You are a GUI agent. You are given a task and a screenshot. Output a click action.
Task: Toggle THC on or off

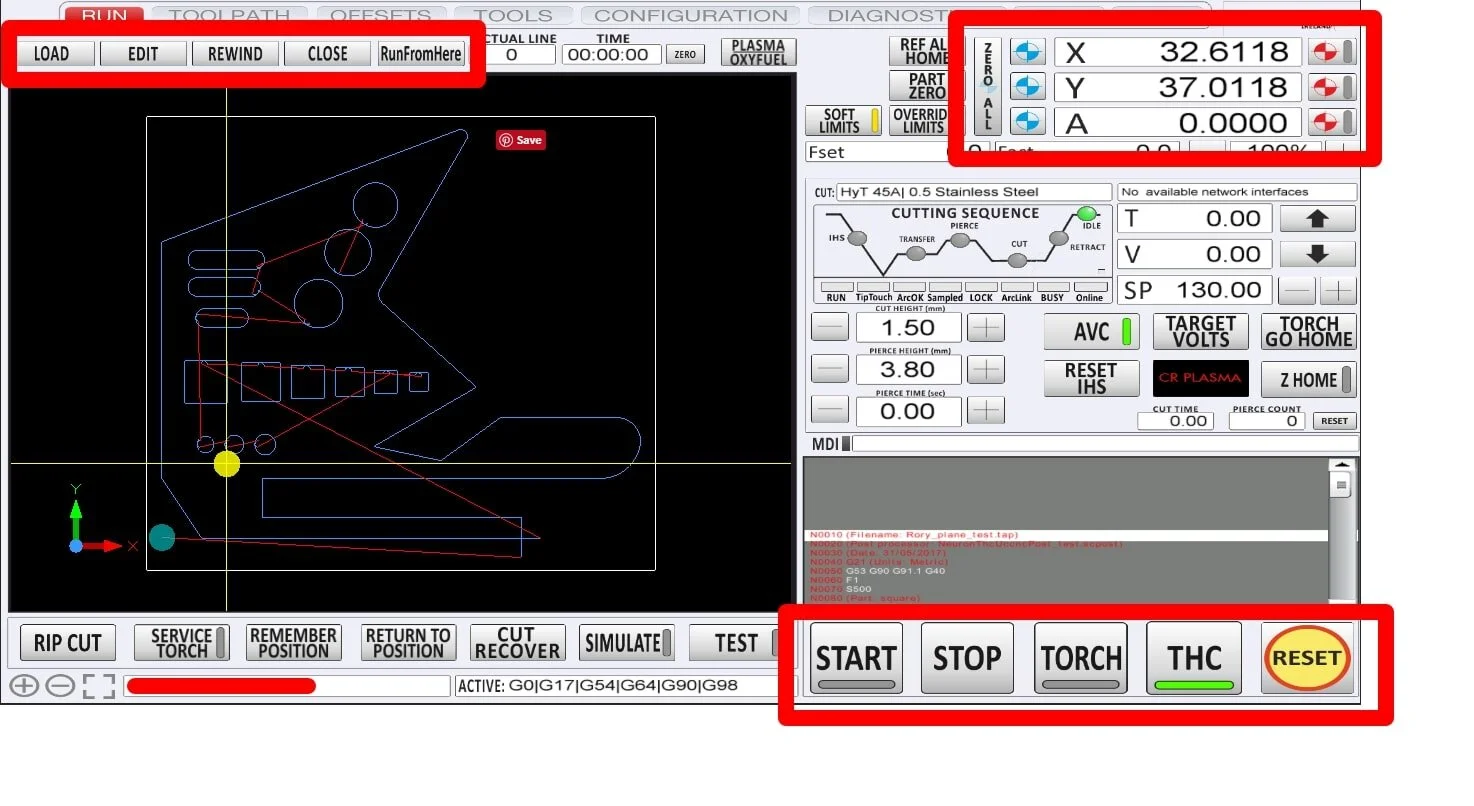coord(1194,658)
